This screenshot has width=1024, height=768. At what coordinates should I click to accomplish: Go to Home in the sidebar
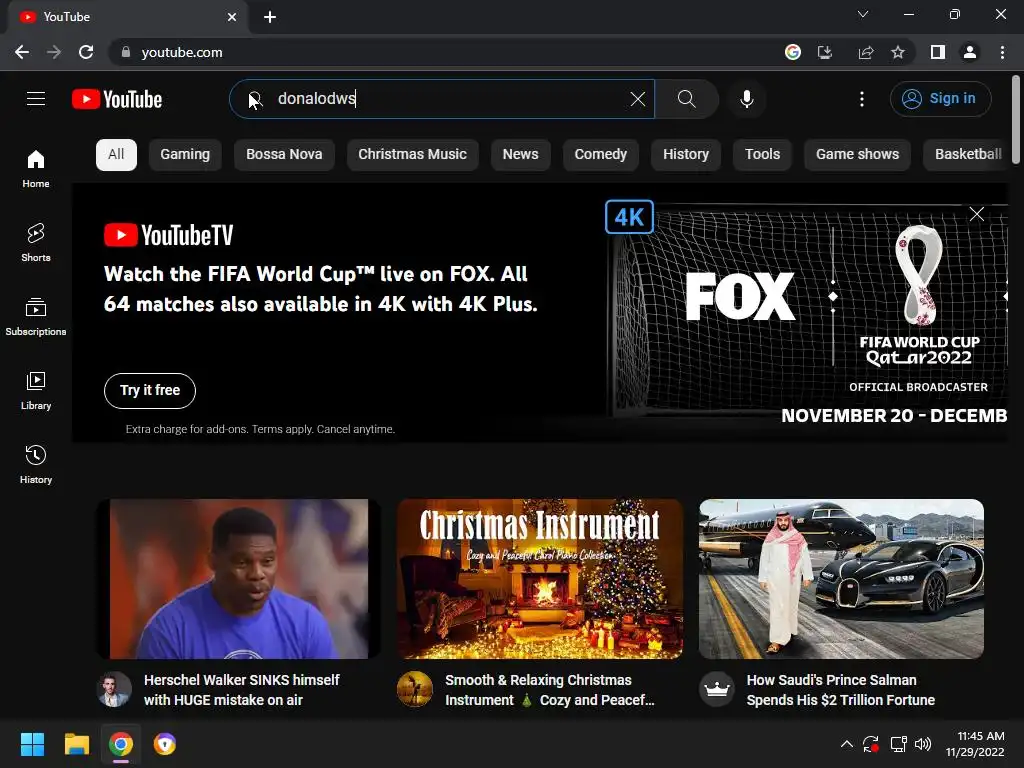[36, 168]
